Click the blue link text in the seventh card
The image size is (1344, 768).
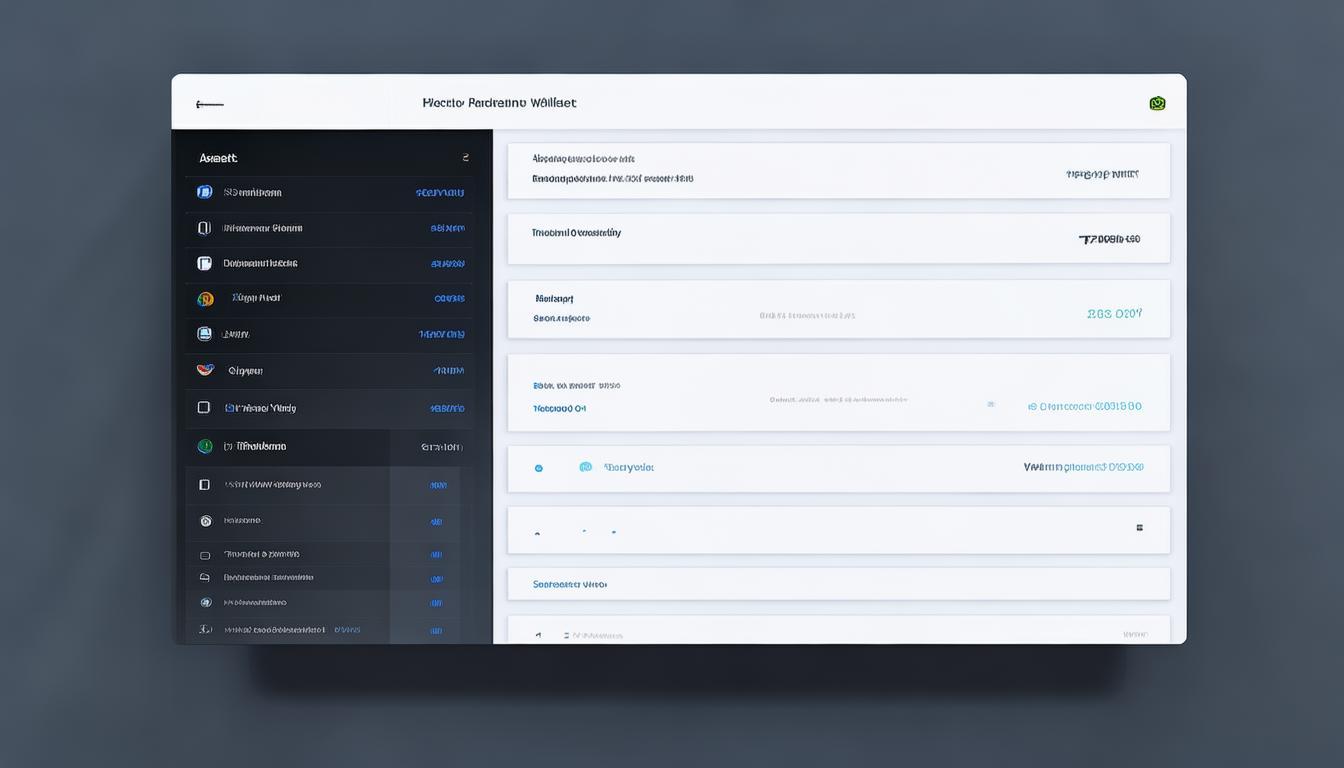click(570, 584)
